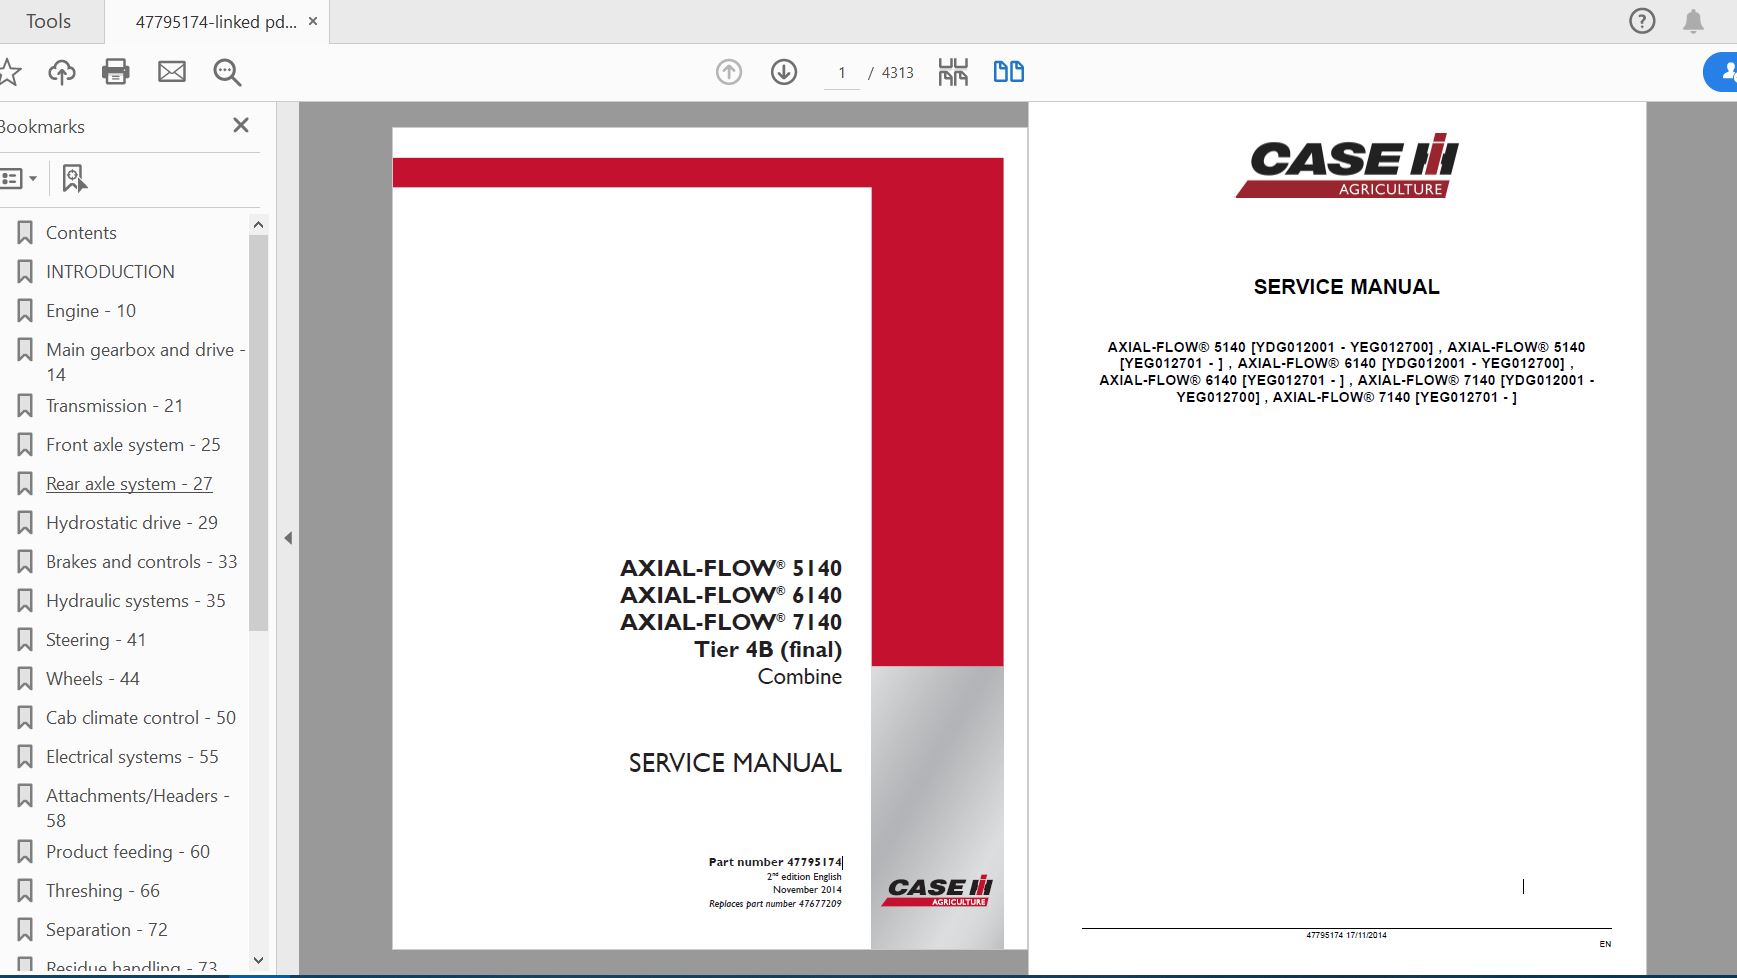The width and height of the screenshot is (1737, 978).
Task: Go to next page arrow
Action: click(x=784, y=72)
